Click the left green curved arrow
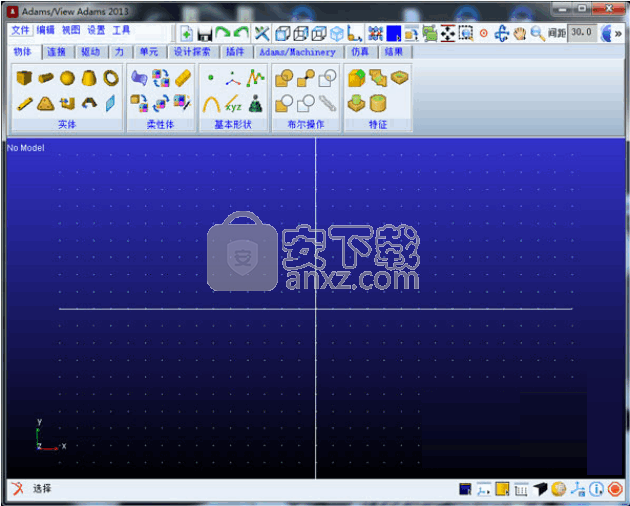 tap(223, 33)
